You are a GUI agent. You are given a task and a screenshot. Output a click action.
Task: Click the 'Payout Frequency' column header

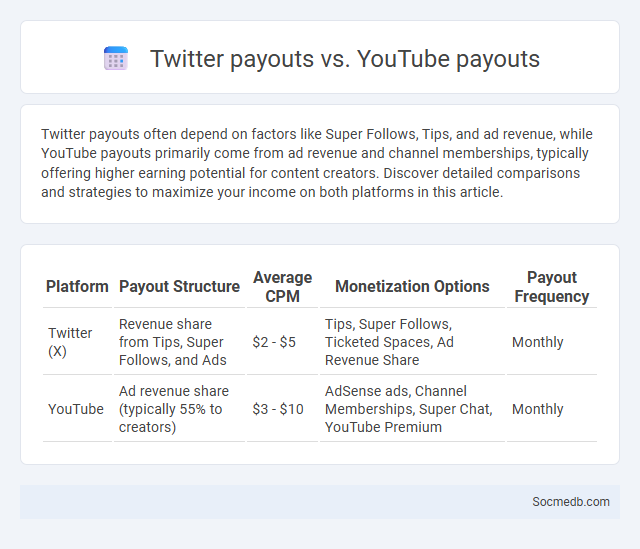[x=552, y=287]
